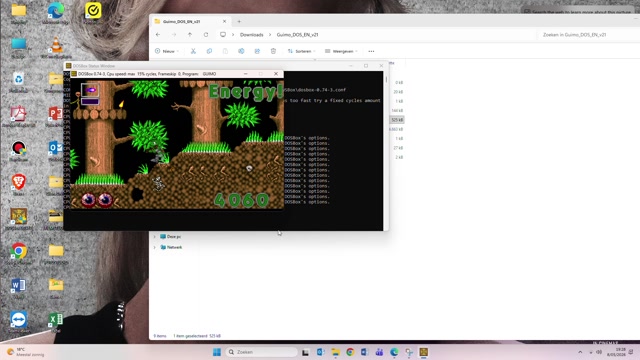Open the Explorer more options ellipsis
Screen dimensions: 640x360
pos(371,51)
